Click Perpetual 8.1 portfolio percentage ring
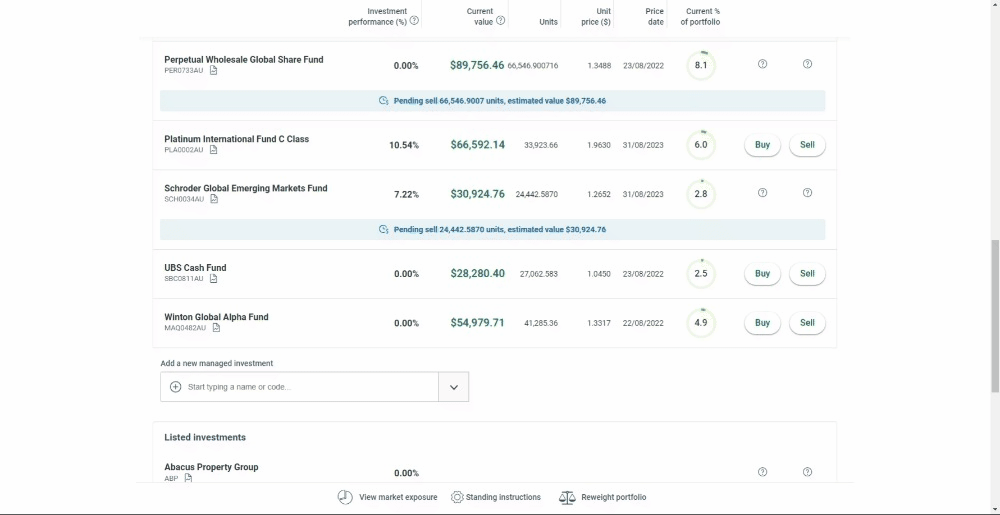1000x515 pixels. tap(701, 65)
